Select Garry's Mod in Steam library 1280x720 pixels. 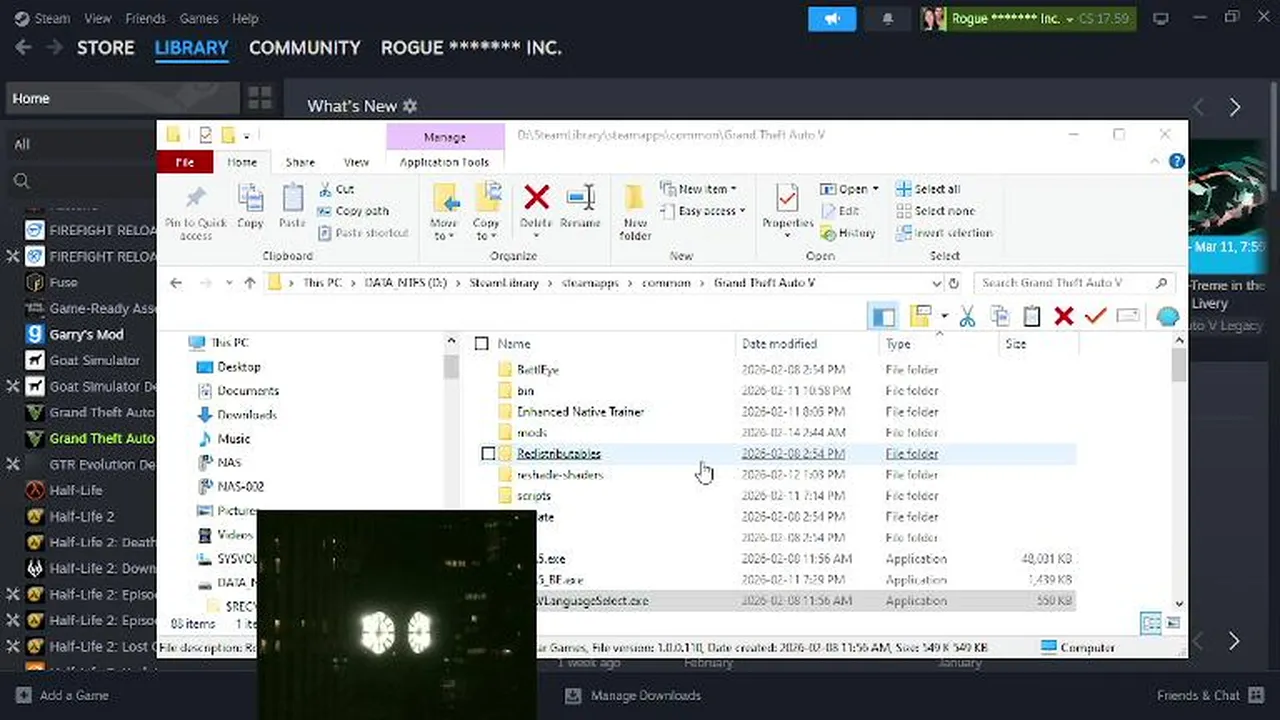click(86, 334)
